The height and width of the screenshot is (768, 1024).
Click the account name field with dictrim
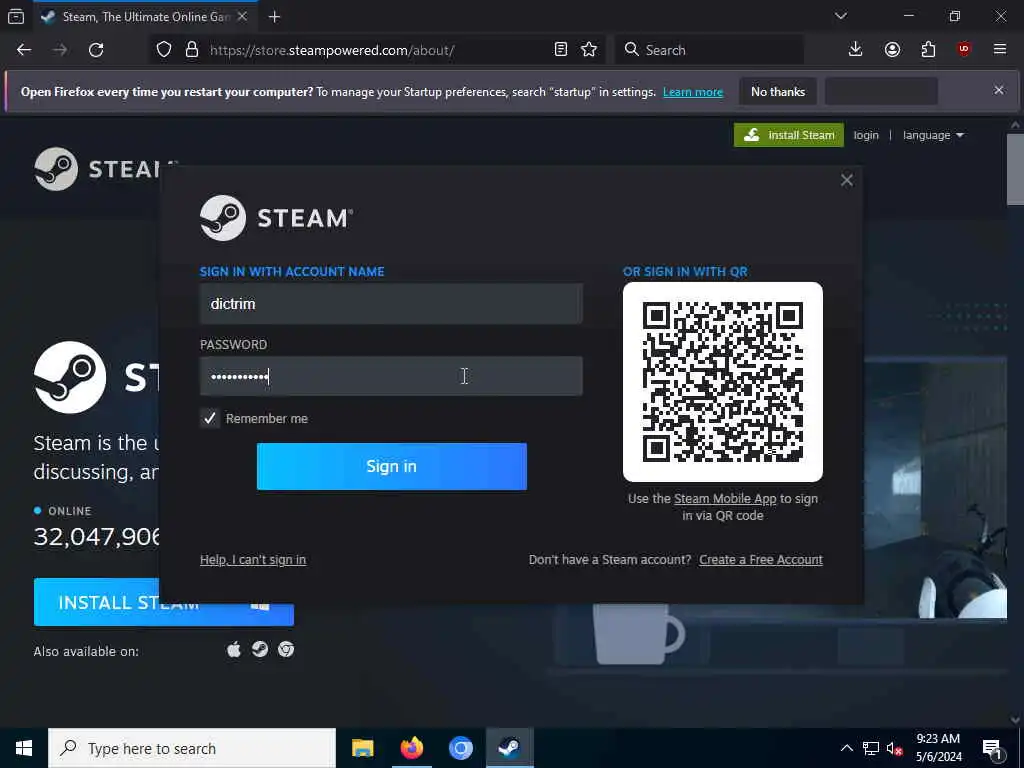click(391, 304)
